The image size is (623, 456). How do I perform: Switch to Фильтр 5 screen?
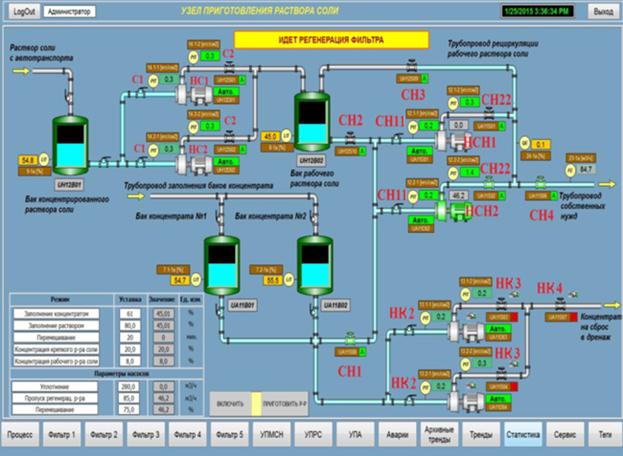(x=230, y=435)
